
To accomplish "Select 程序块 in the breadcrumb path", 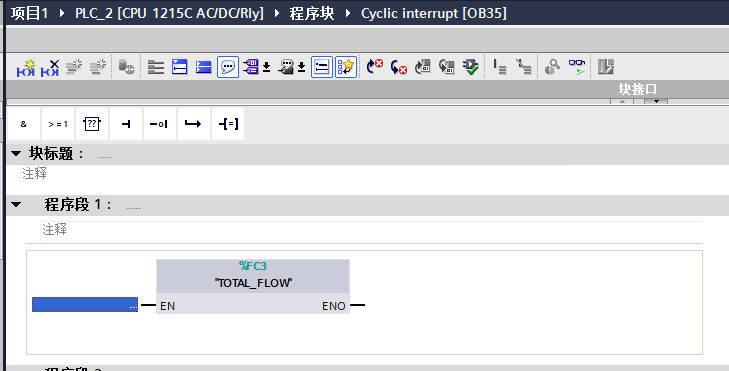I will coord(311,13).
